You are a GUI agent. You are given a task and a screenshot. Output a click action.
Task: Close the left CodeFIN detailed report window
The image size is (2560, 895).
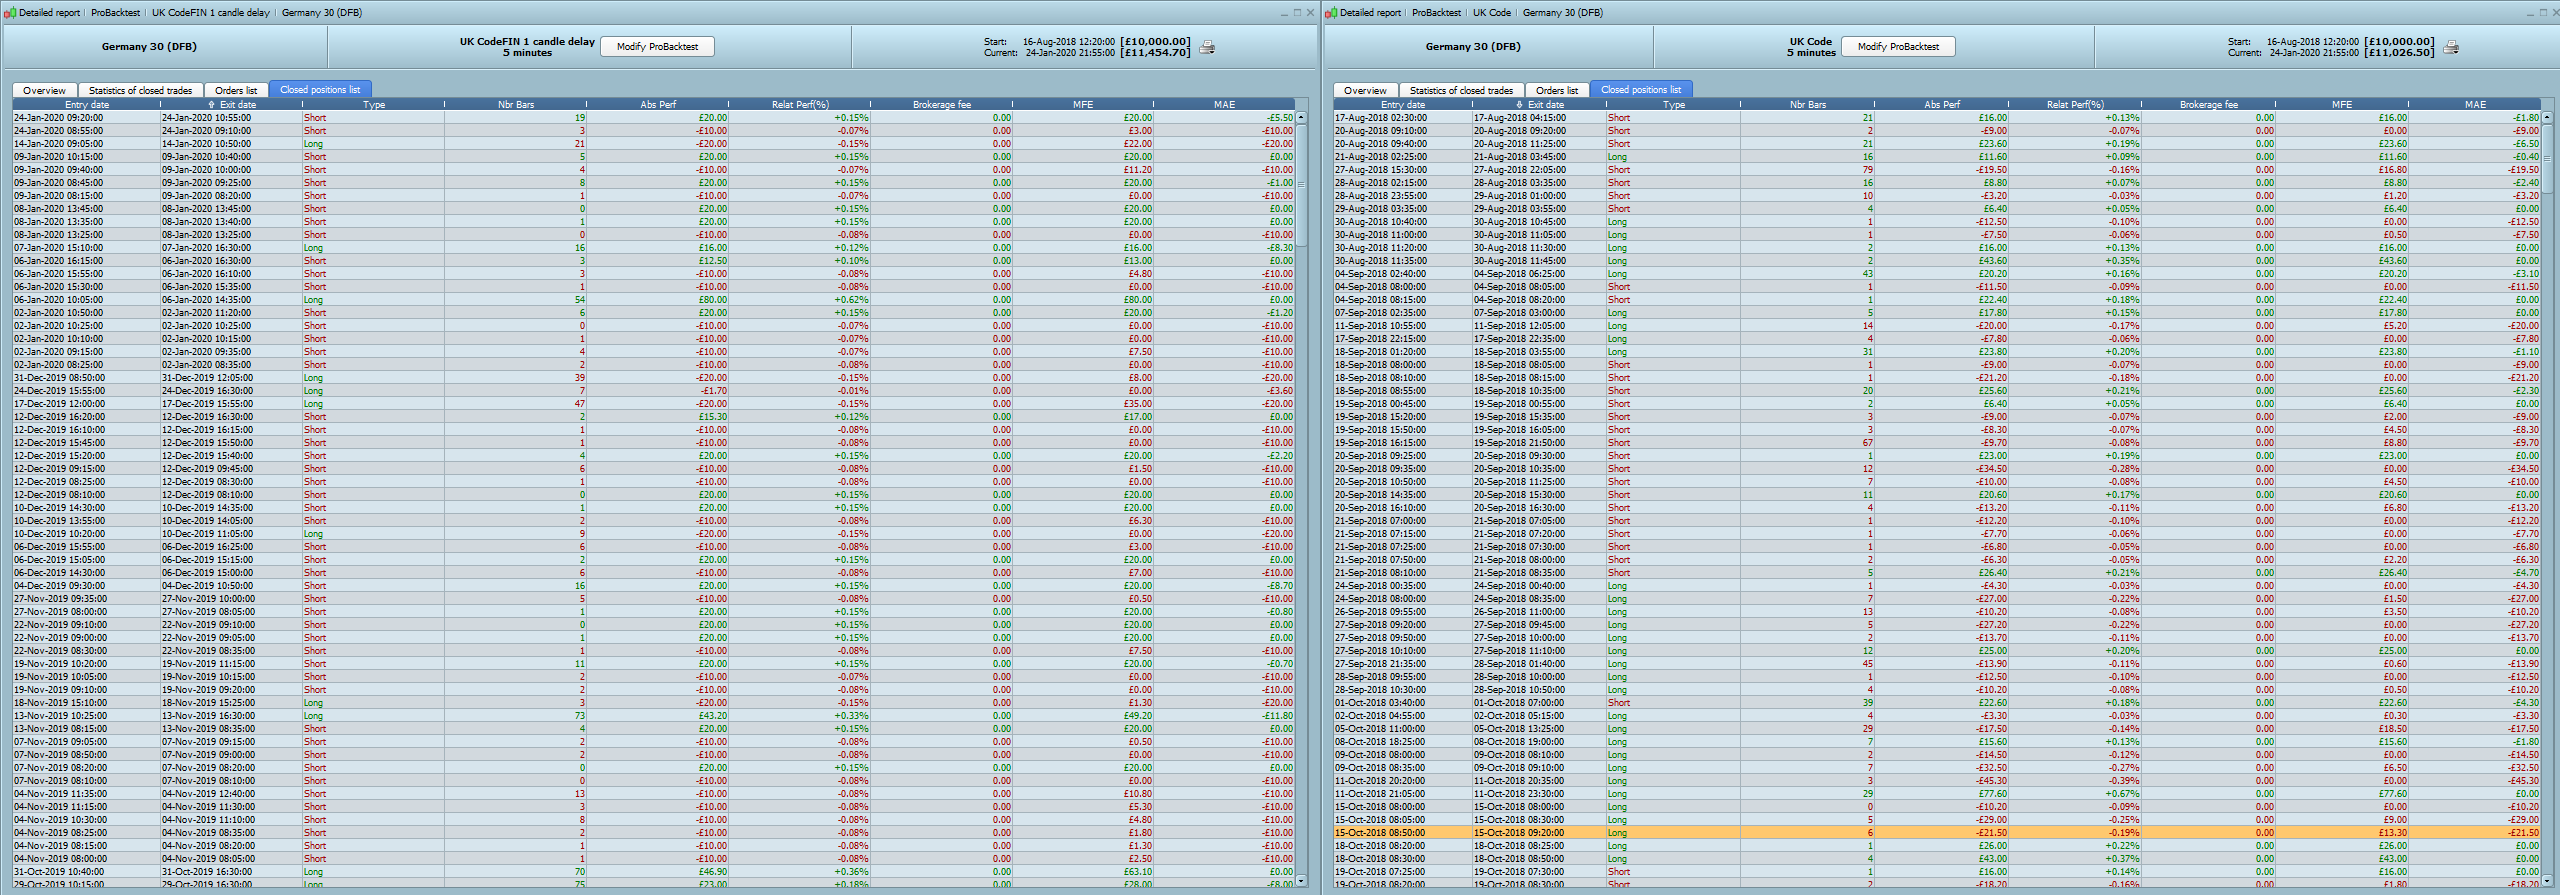tap(1311, 13)
